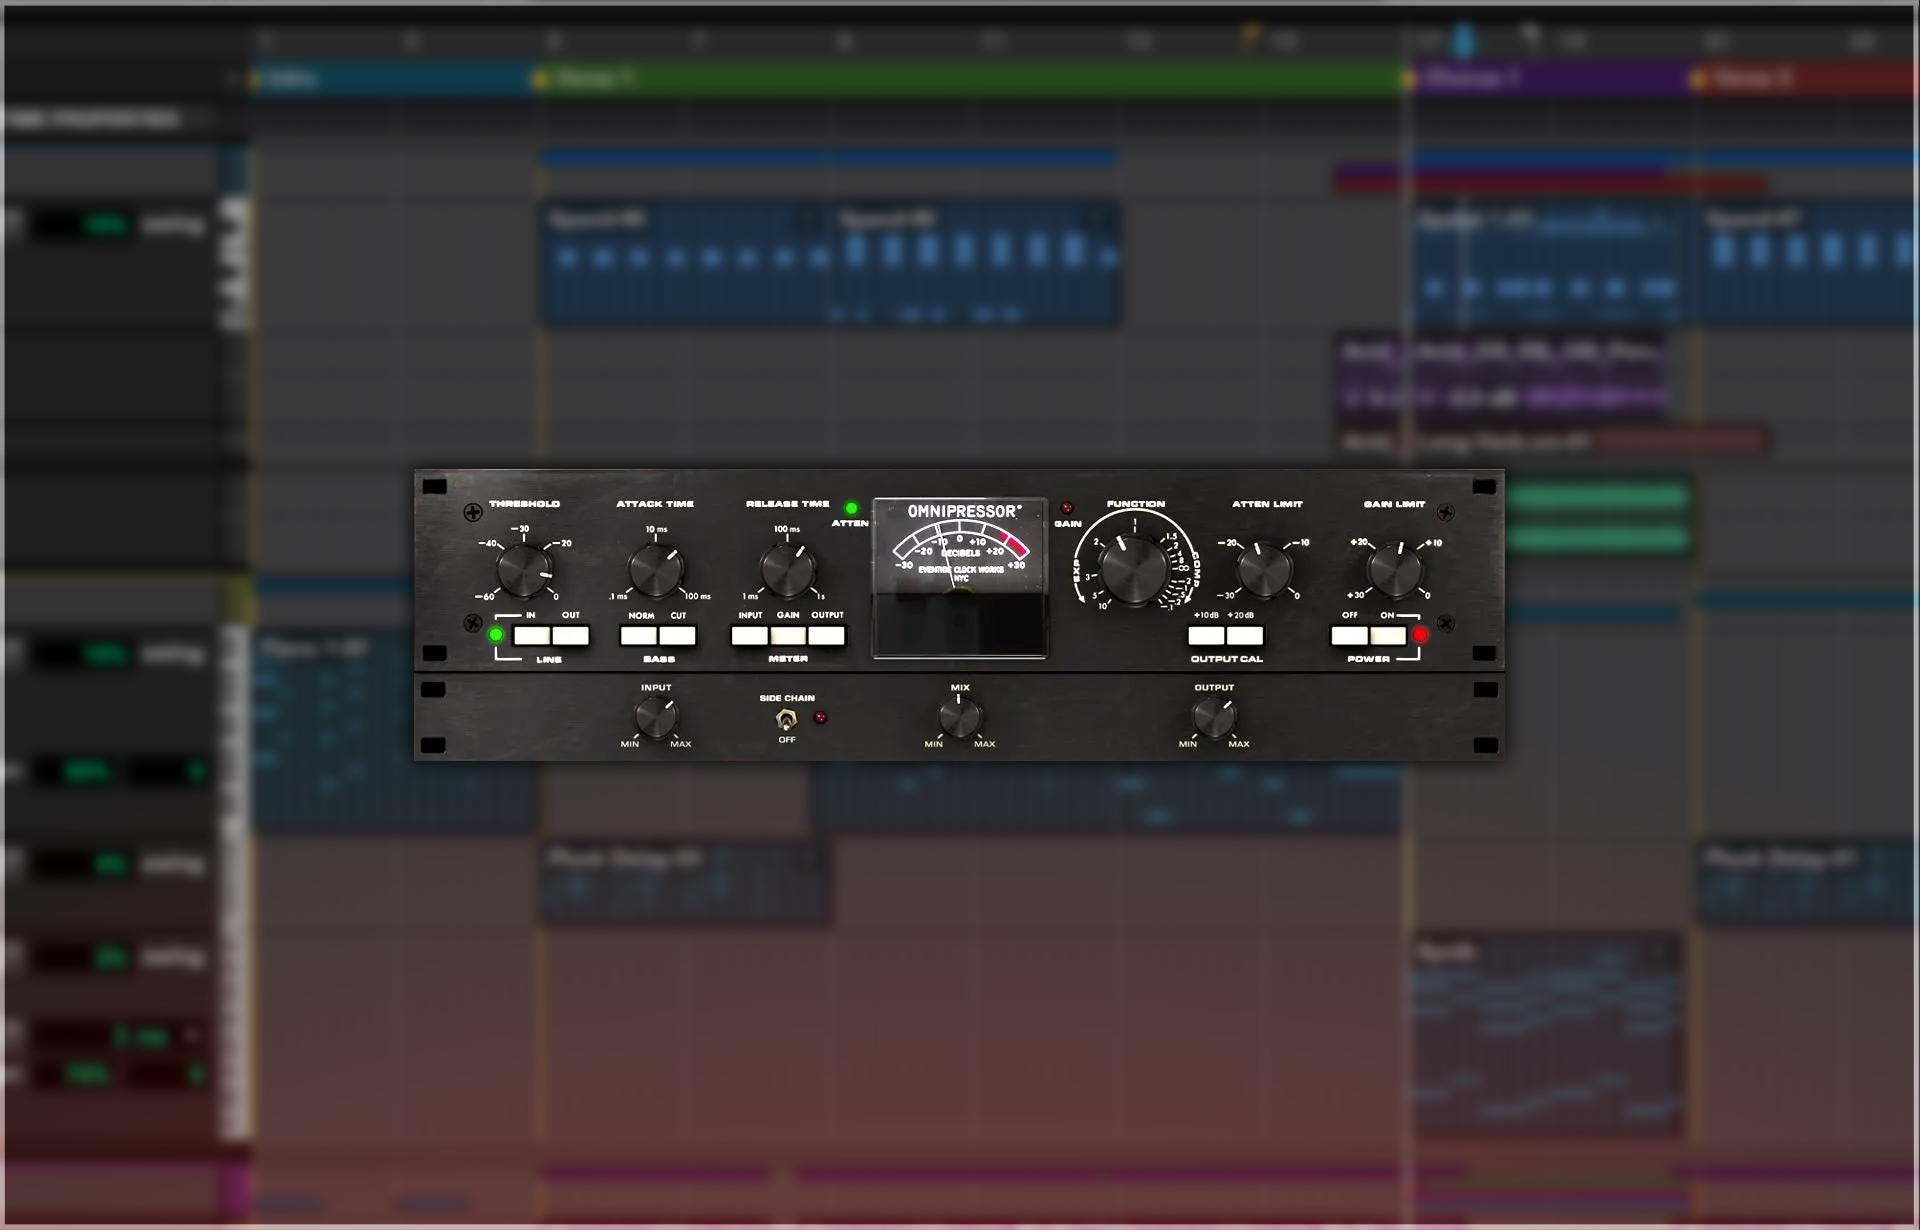This screenshot has height=1230, width=1920.
Task: Toggle the +10dB Output Cal button
Action: [1206, 636]
